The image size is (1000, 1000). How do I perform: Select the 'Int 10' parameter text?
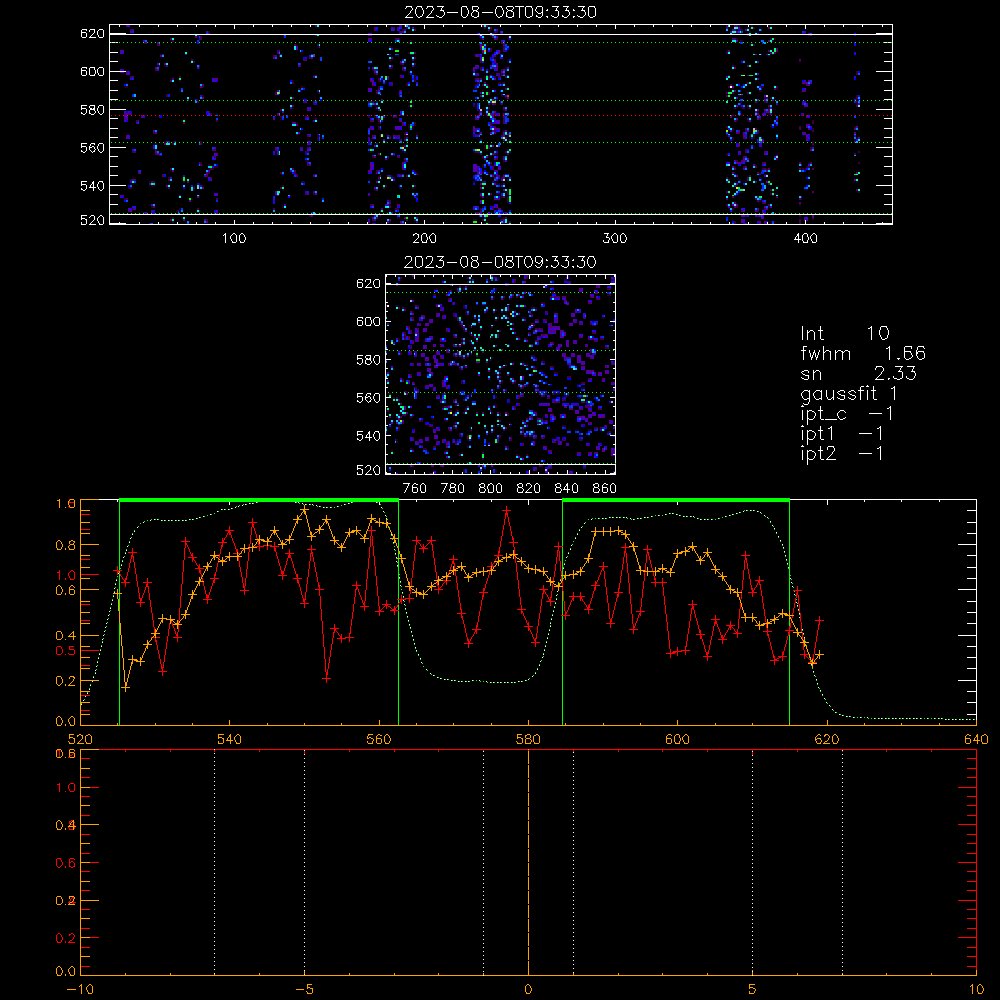(845, 334)
